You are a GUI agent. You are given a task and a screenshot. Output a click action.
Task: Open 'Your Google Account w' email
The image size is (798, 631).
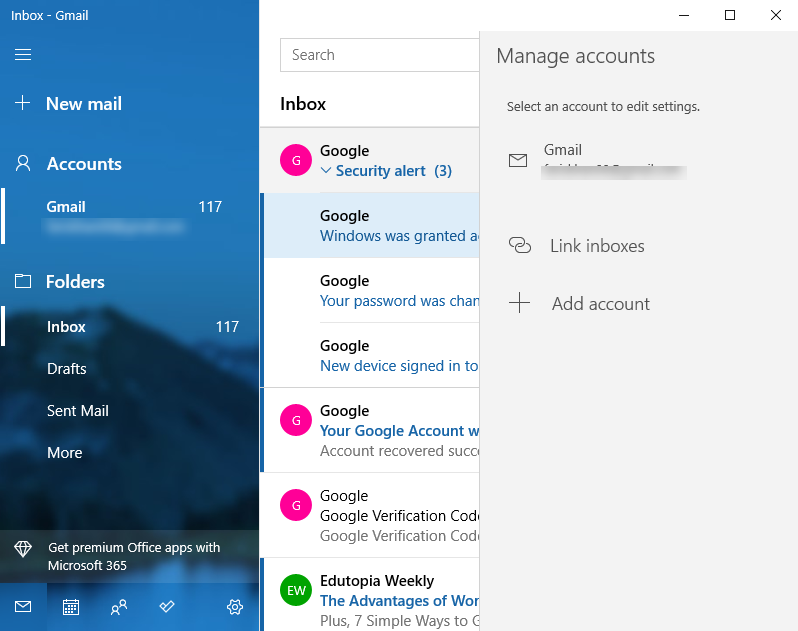(x=369, y=430)
